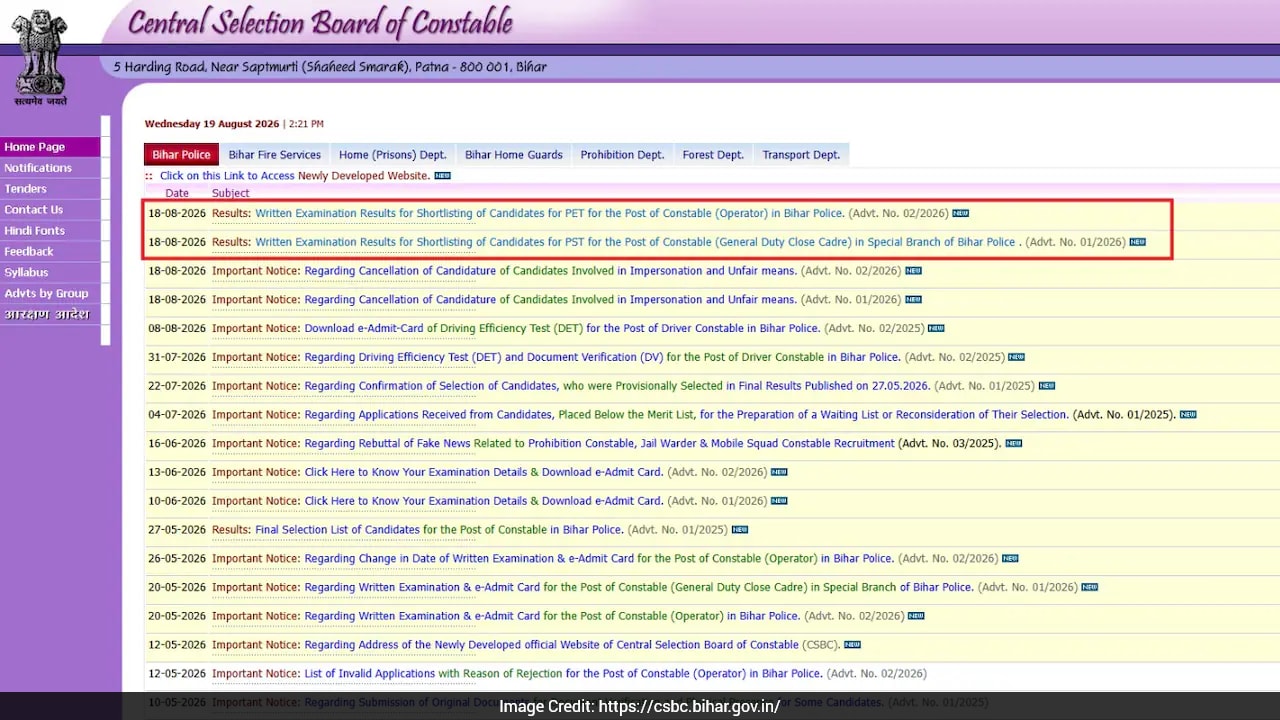The image size is (1280, 720).
Task: Click the 27-05-2026 date cell
Action: (x=177, y=530)
